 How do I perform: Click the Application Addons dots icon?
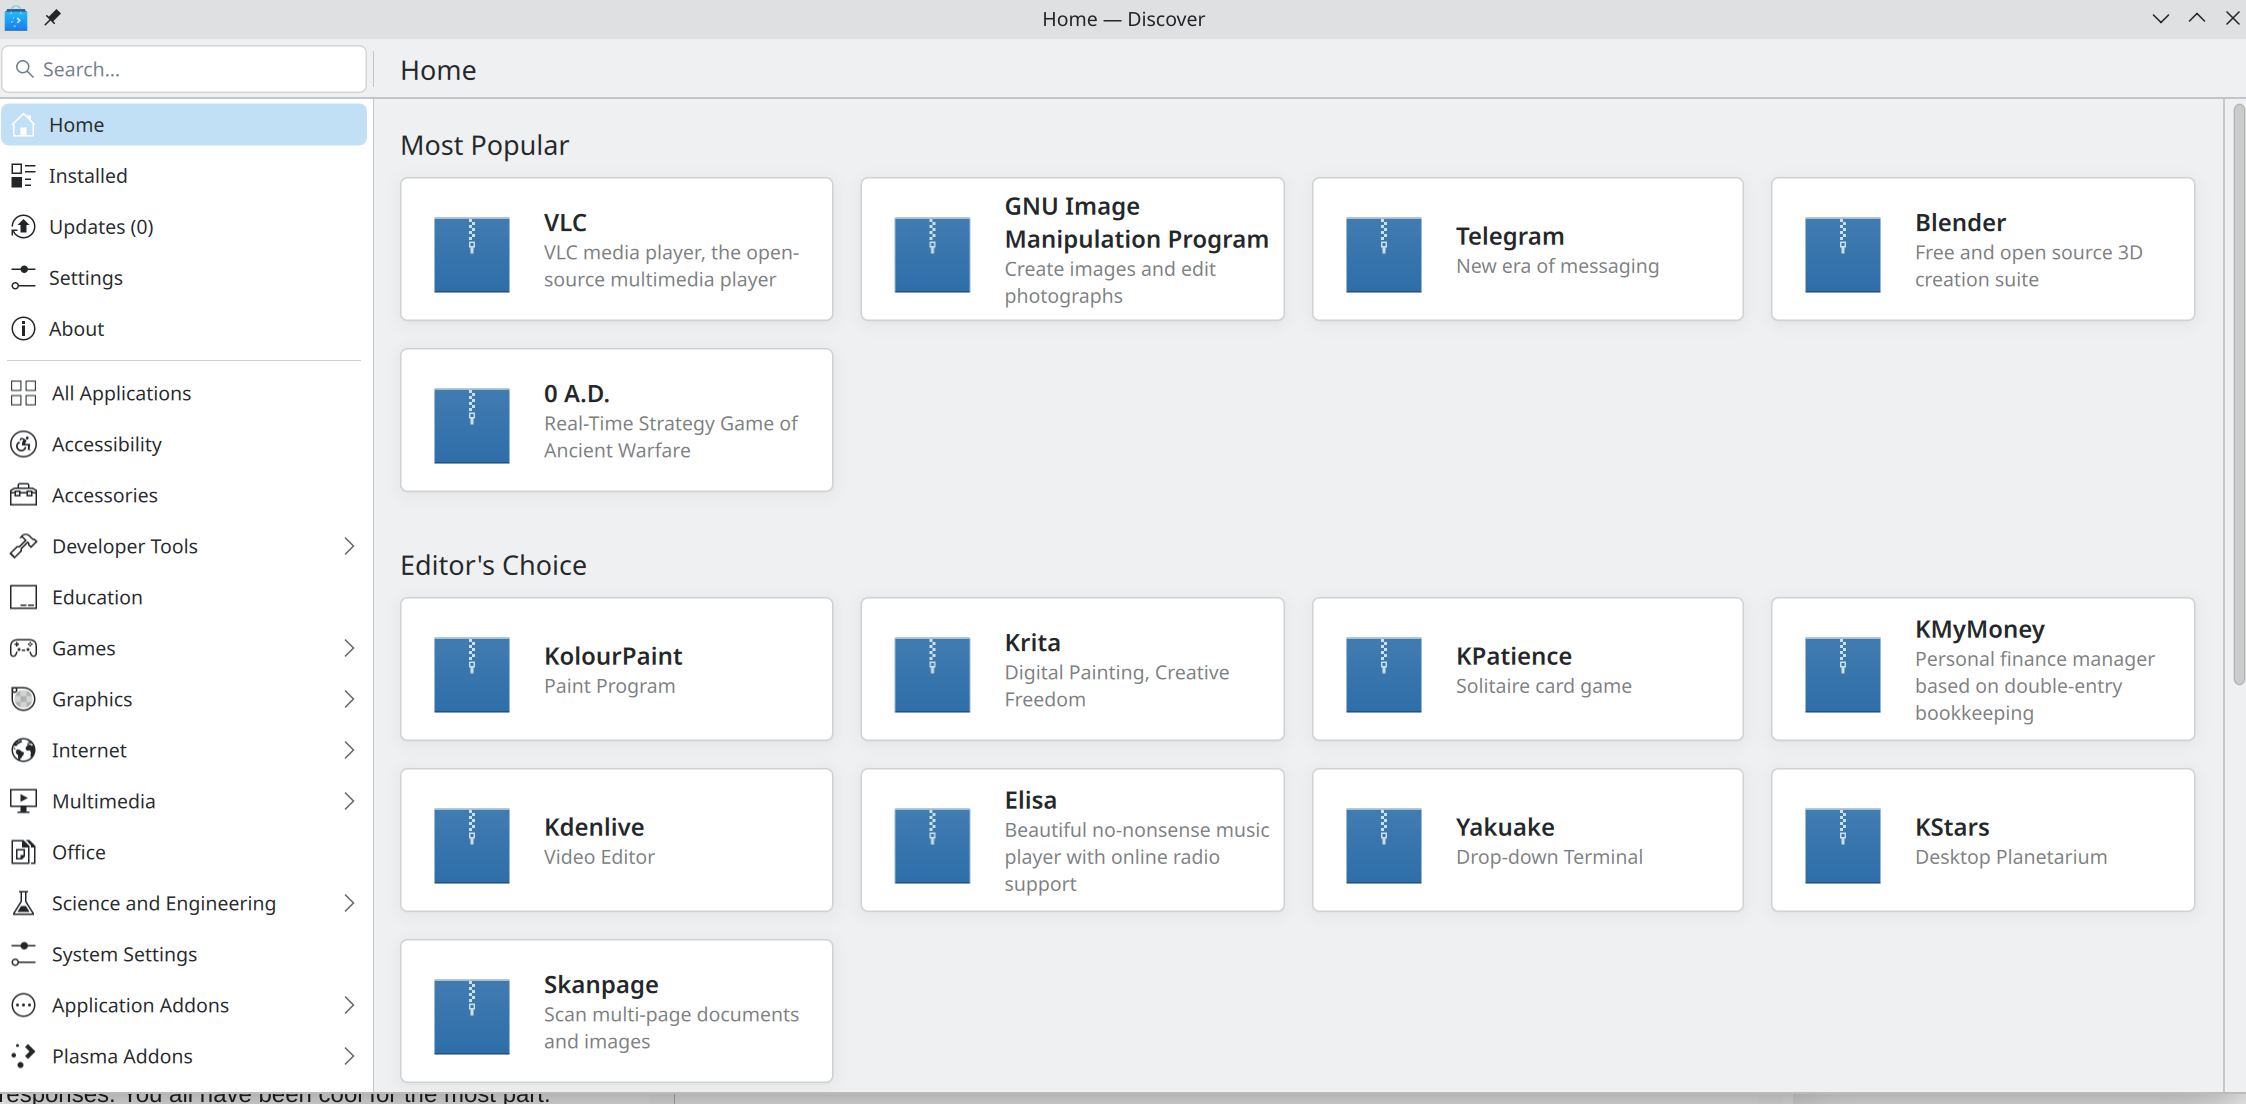23,1005
